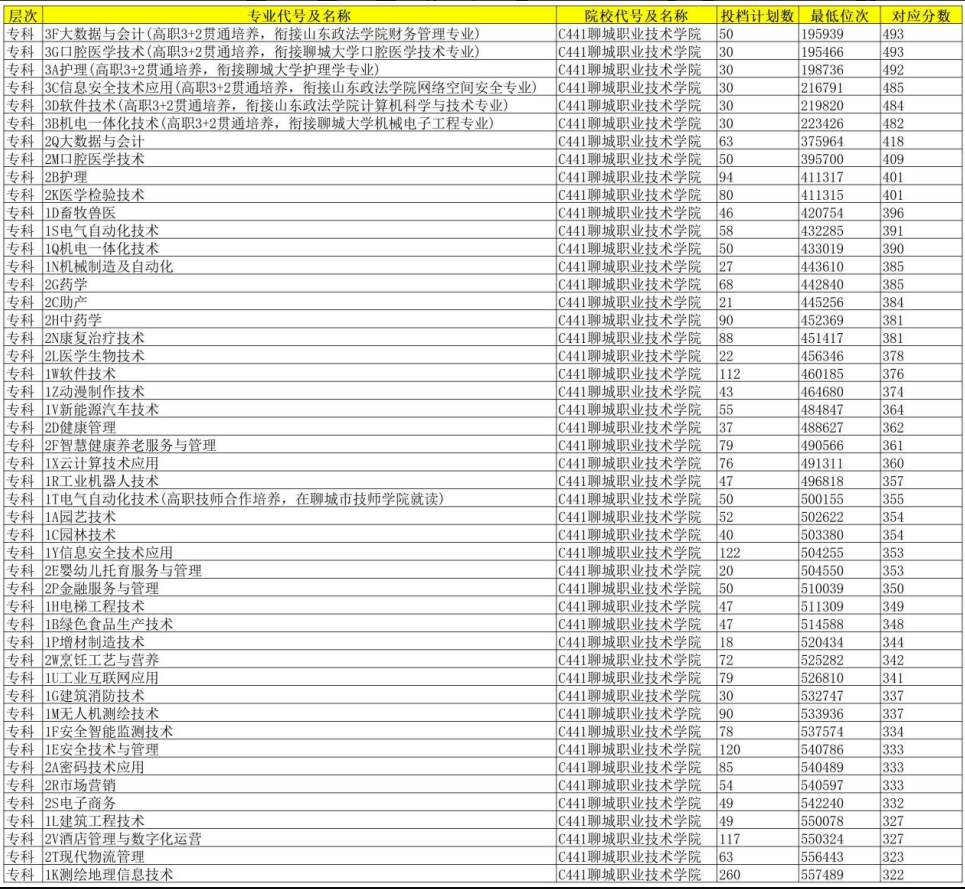Click the 2B护理 cell

299,177
